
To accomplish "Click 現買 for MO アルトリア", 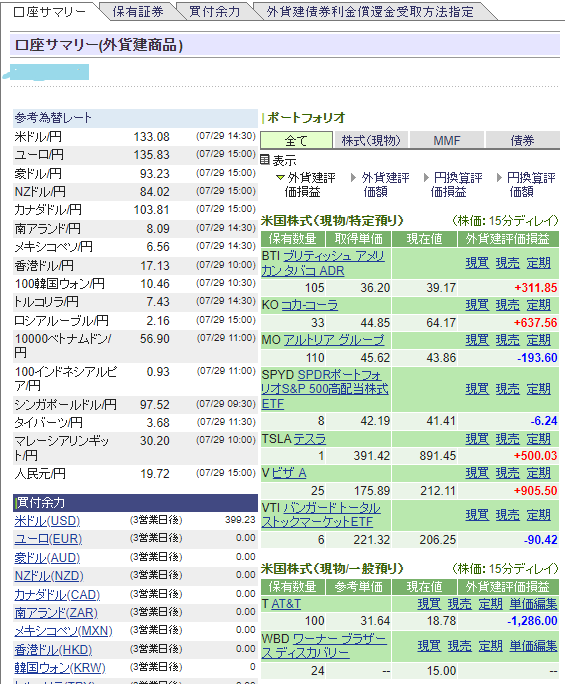I will [x=477, y=340].
